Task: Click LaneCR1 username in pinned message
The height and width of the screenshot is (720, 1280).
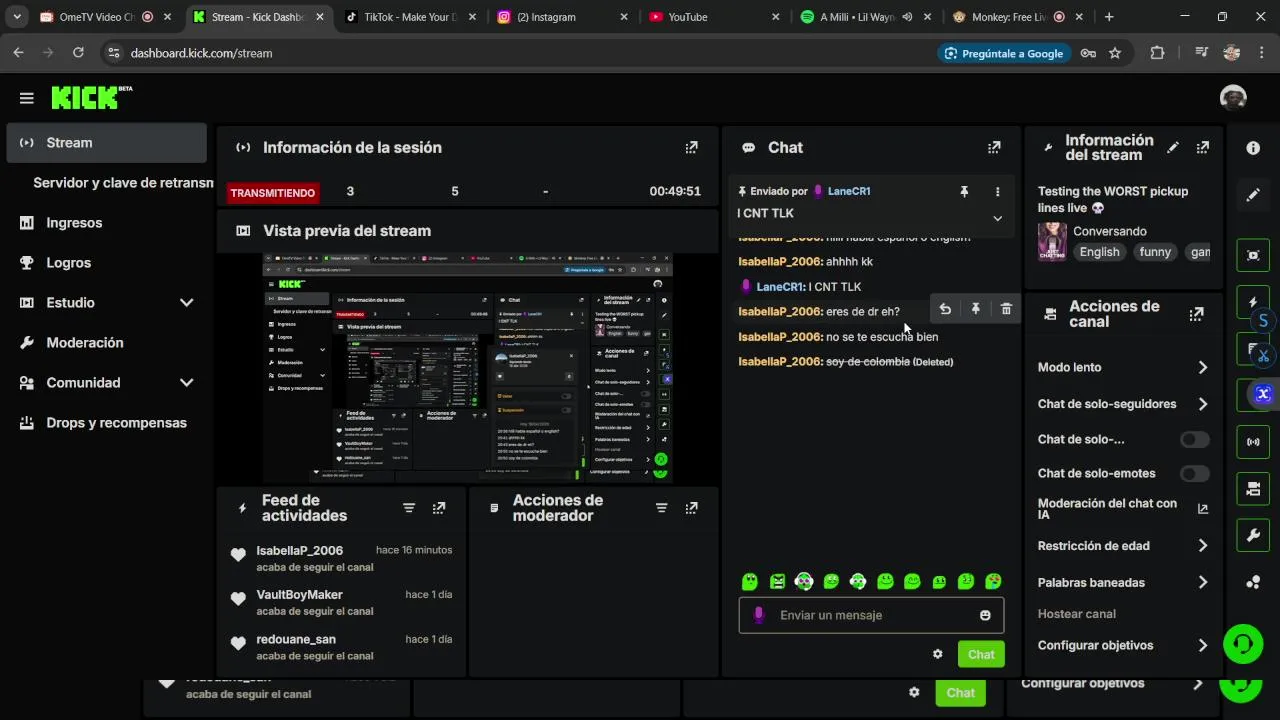Action: pos(849,191)
